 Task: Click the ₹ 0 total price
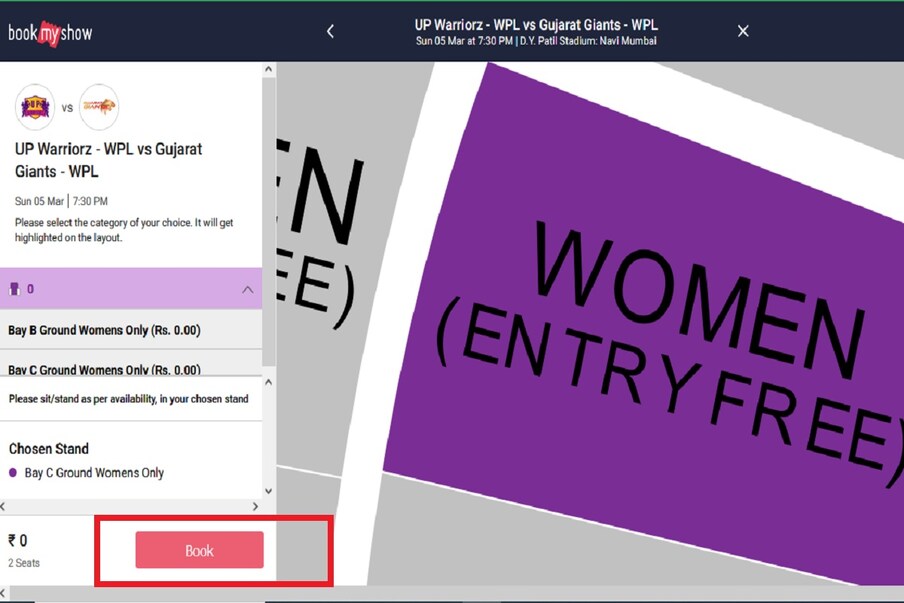[18, 541]
